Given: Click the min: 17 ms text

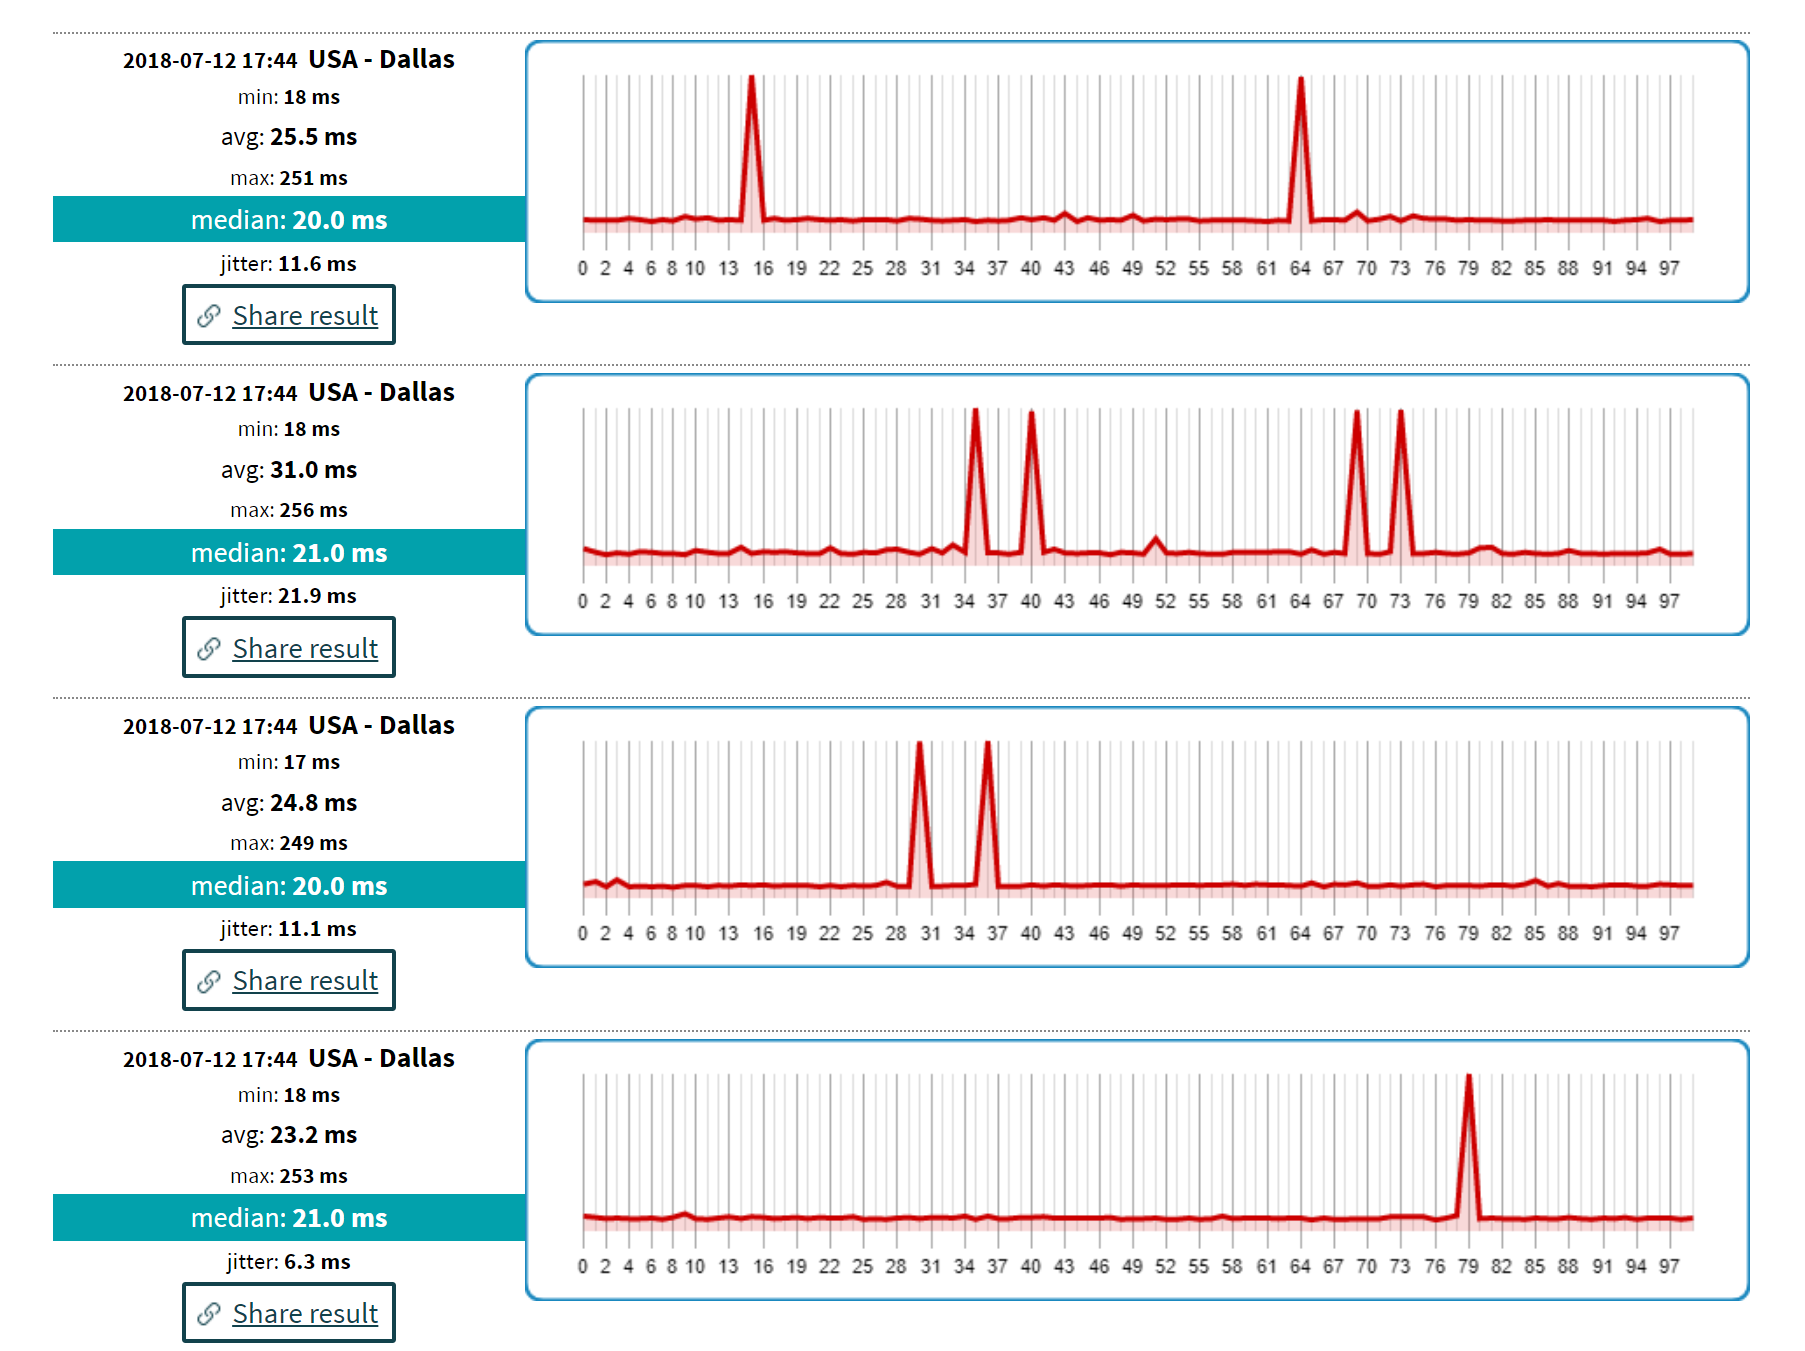Looking at the screenshot, I should coord(289,762).
